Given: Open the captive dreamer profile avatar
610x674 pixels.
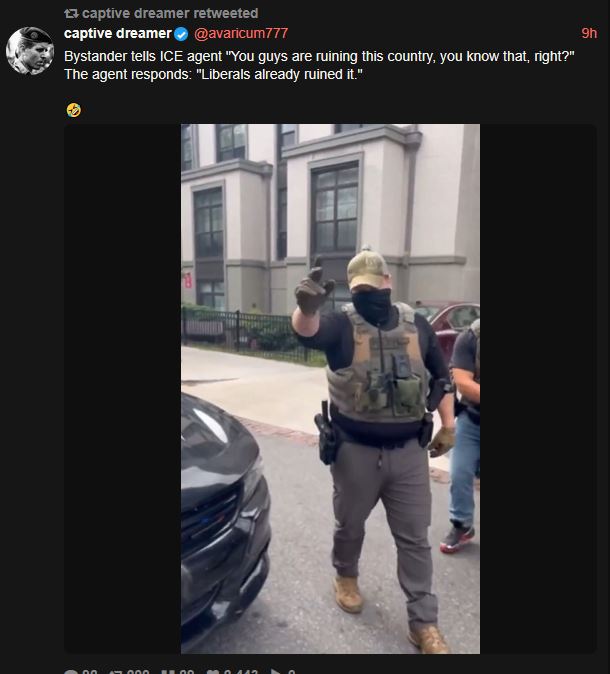Looking at the screenshot, I should [30, 51].
